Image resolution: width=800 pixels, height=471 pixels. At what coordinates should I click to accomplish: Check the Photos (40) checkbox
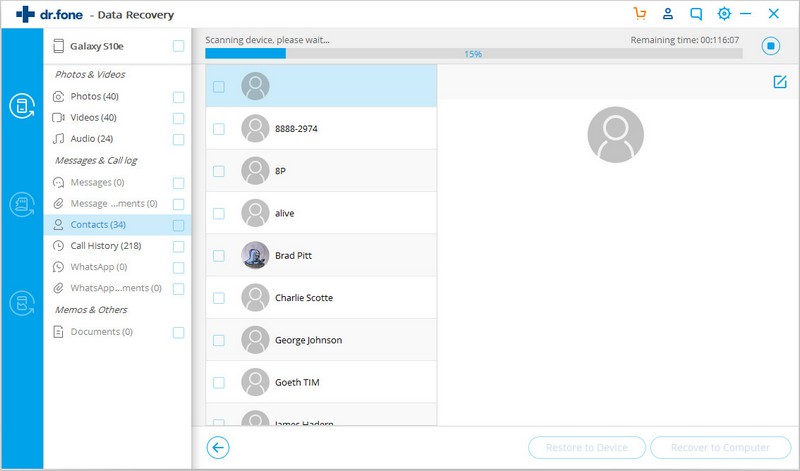(179, 97)
